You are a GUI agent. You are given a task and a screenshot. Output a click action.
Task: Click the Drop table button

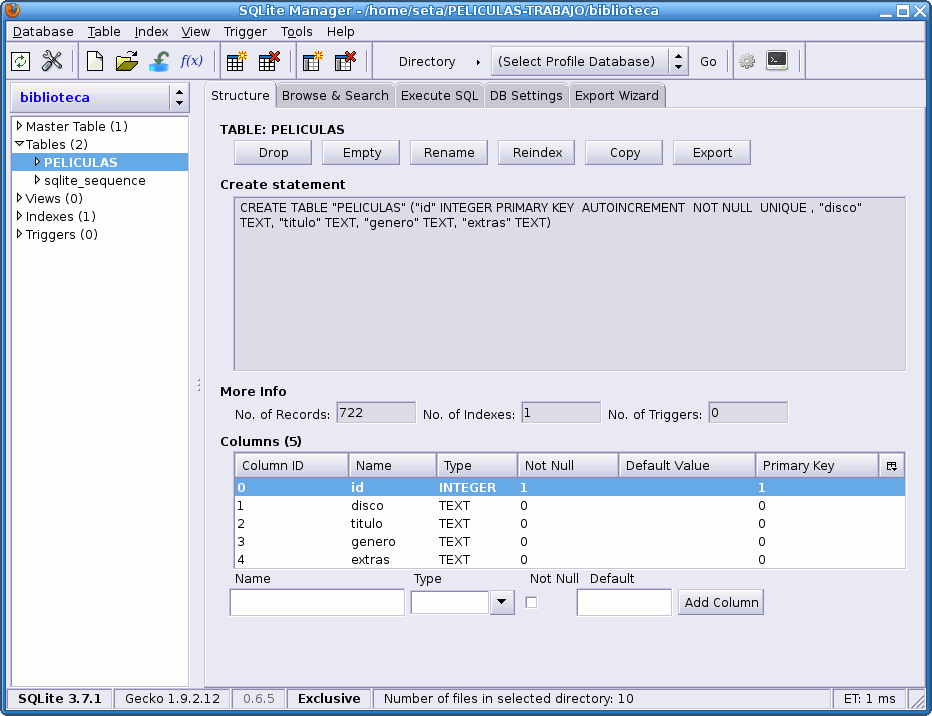273,153
